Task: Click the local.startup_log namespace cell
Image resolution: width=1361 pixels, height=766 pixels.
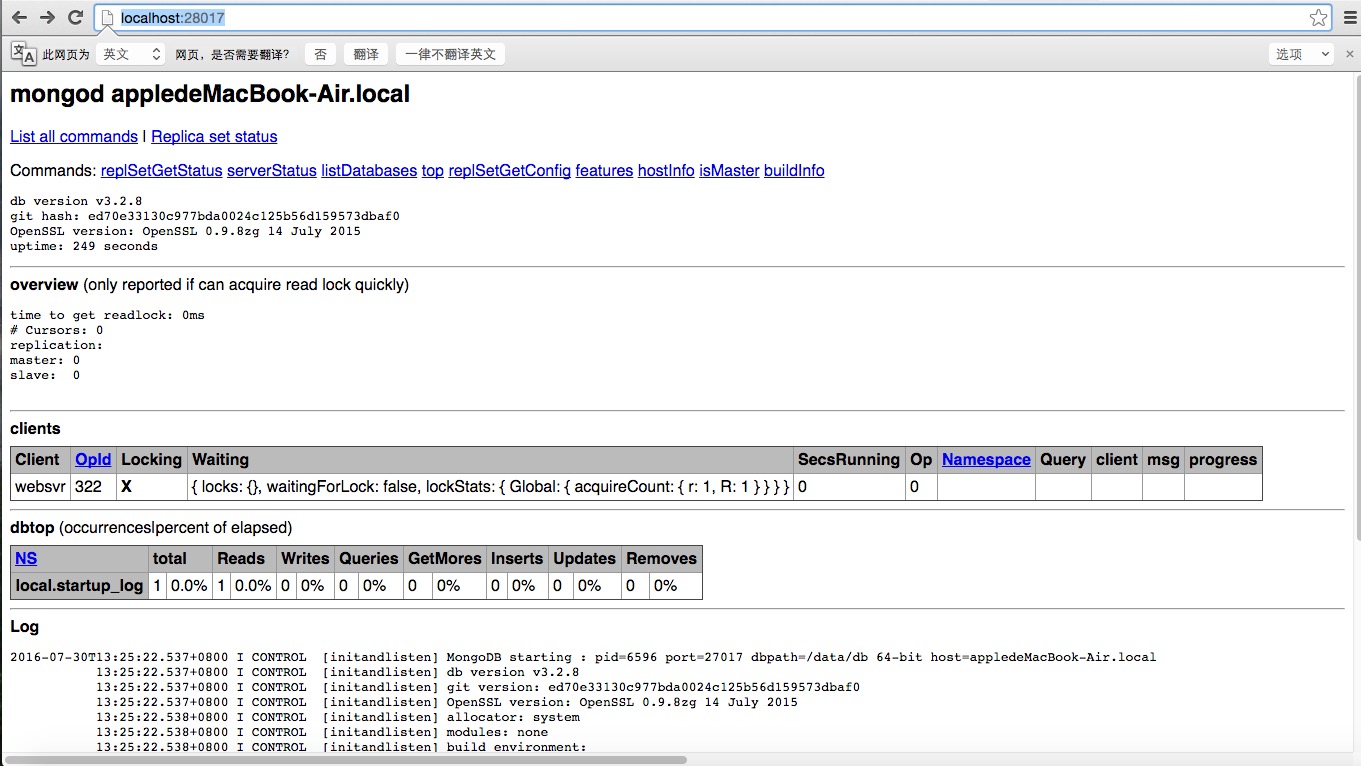Action: 79,586
